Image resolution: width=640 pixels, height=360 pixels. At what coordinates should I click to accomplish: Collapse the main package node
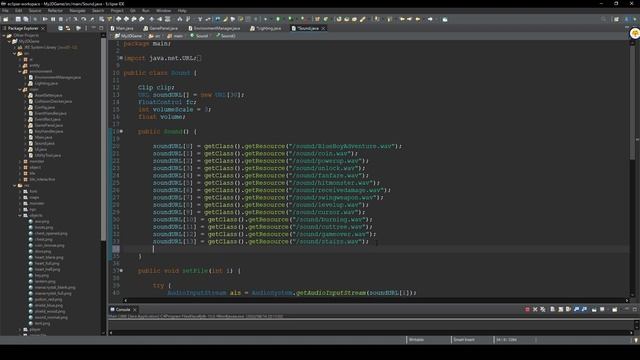(20, 89)
